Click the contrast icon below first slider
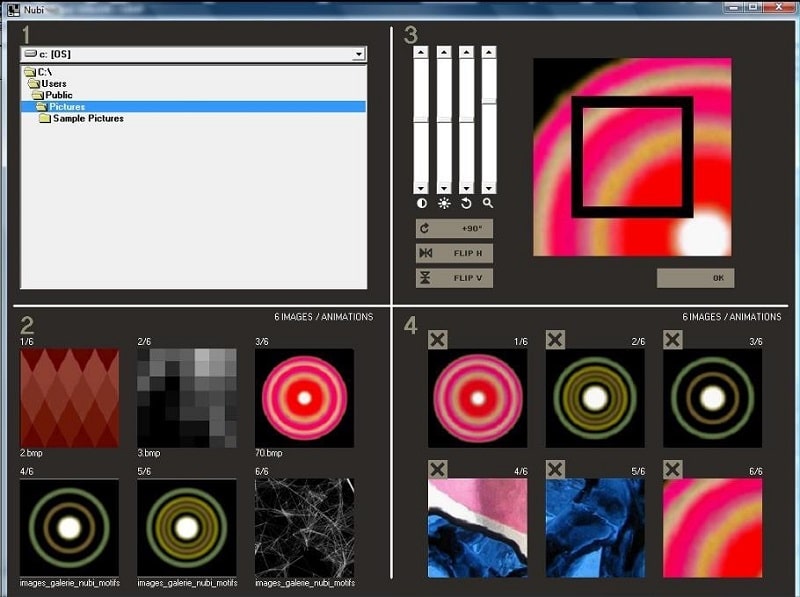 (x=421, y=203)
